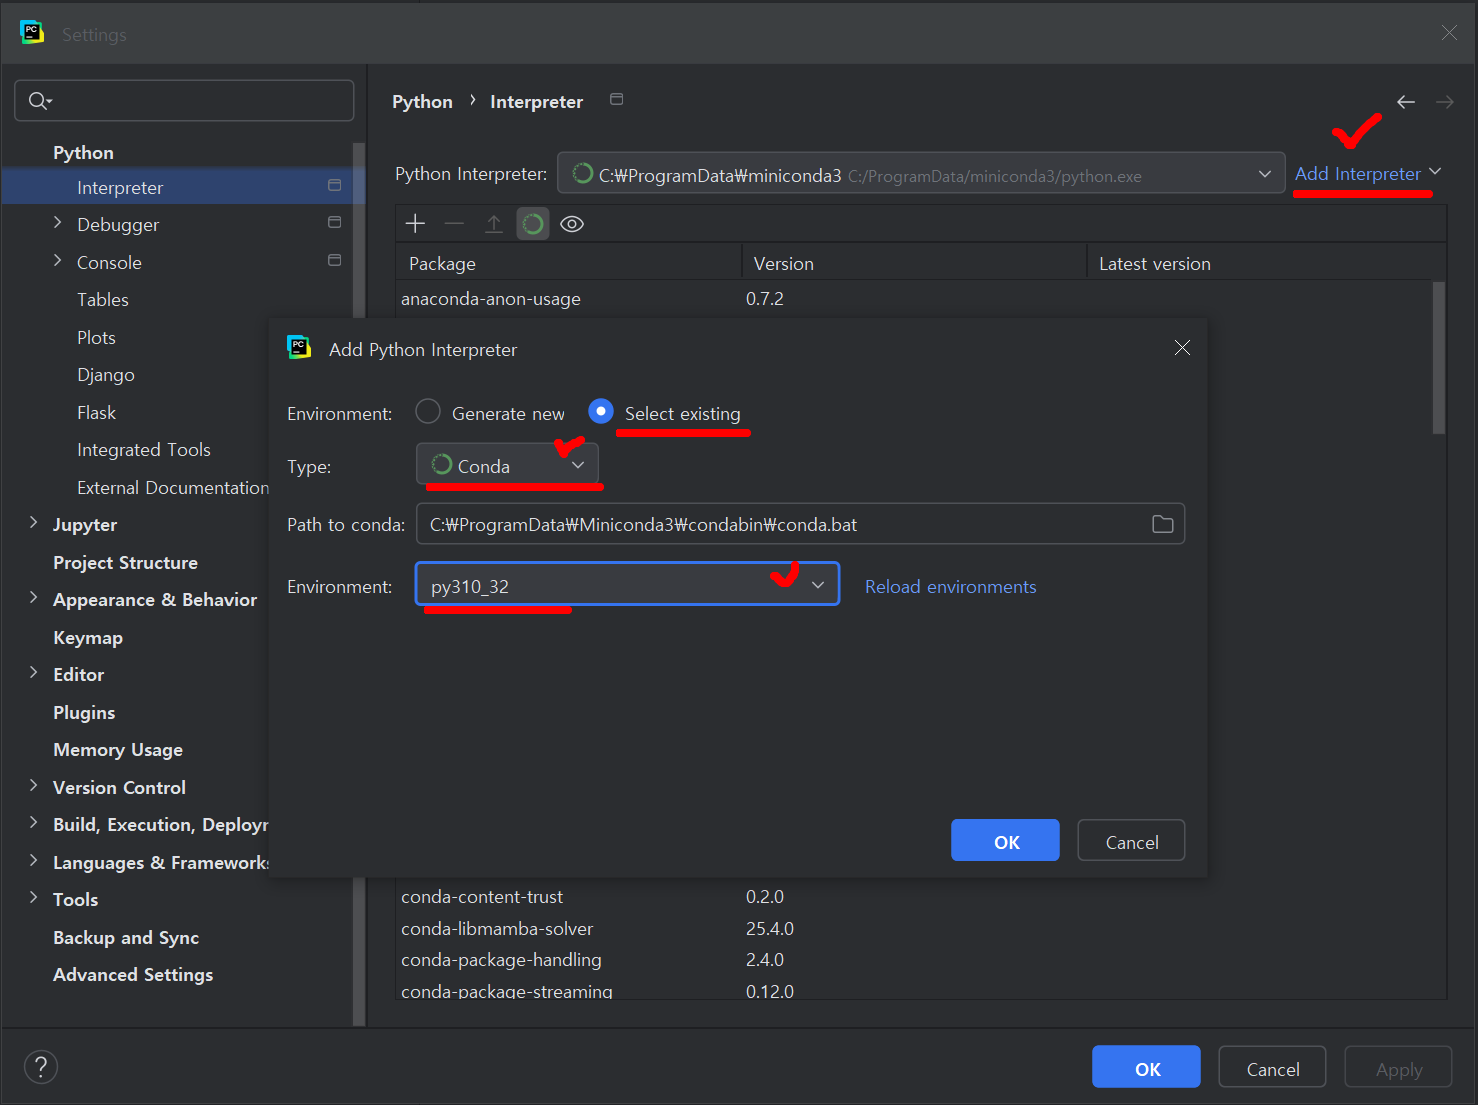Expand the Languages & Frameworks node
The height and width of the screenshot is (1105, 1478).
(x=33, y=860)
